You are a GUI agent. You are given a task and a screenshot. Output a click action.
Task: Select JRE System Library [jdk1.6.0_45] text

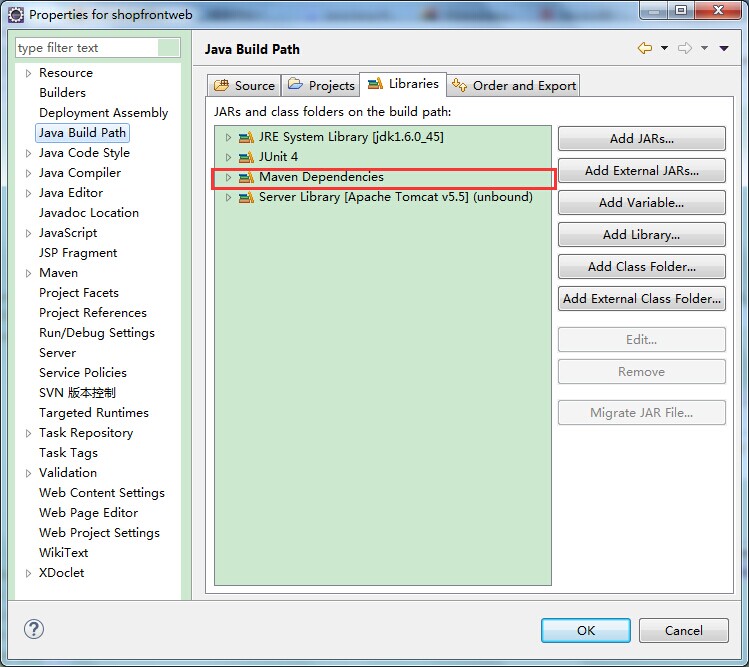pyautogui.click(x=351, y=137)
